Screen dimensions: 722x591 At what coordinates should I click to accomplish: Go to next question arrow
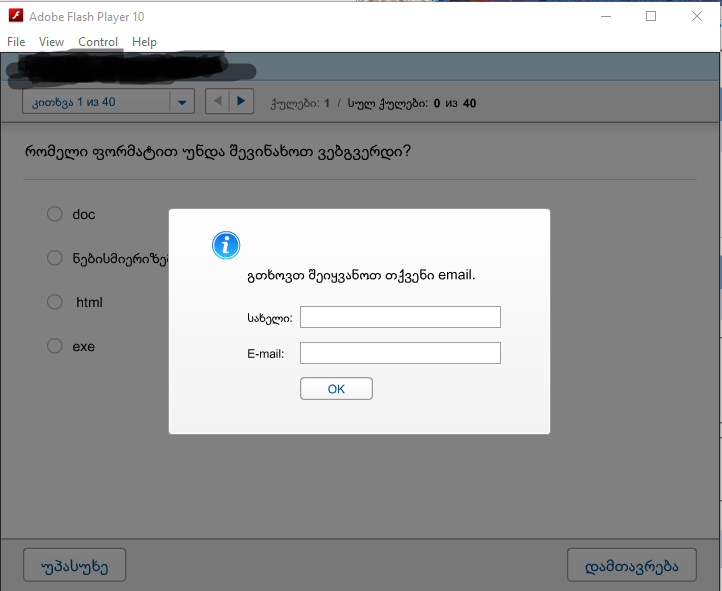pos(241,101)
